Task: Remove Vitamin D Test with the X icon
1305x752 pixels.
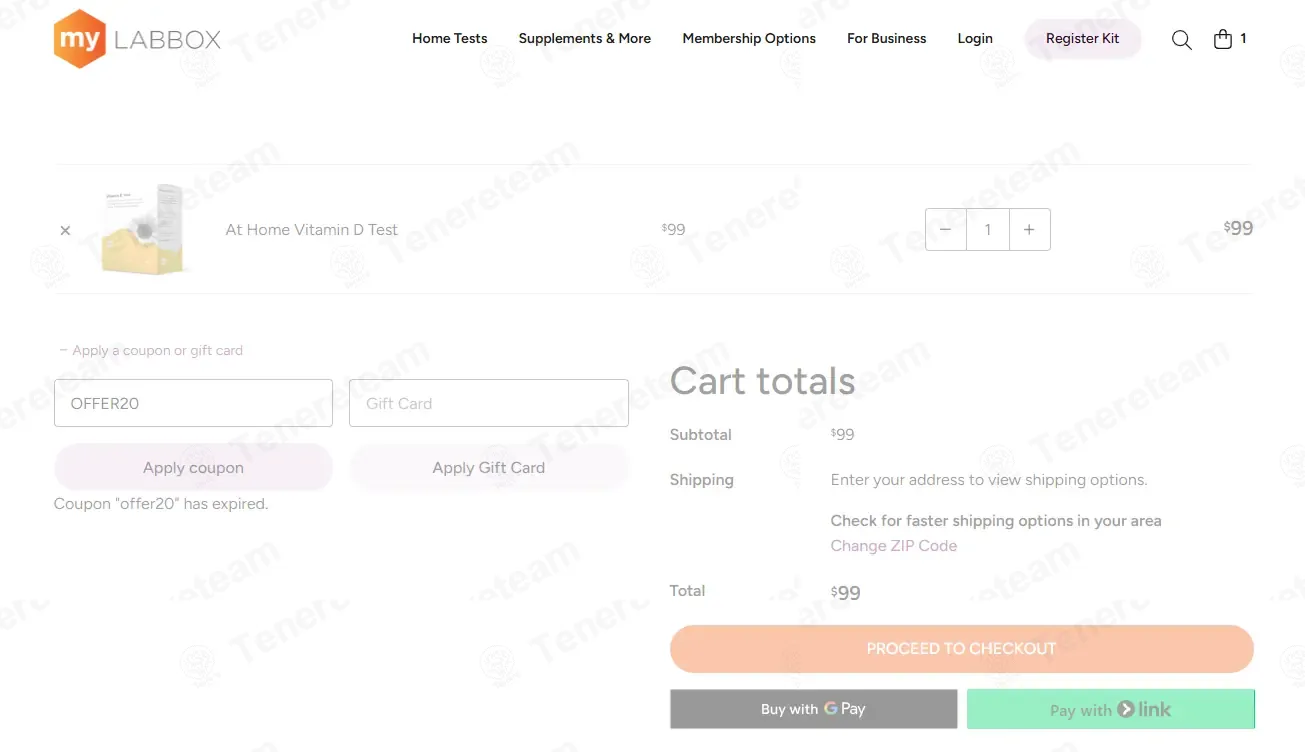Action: pyautogui.click(x=65, y=230)
